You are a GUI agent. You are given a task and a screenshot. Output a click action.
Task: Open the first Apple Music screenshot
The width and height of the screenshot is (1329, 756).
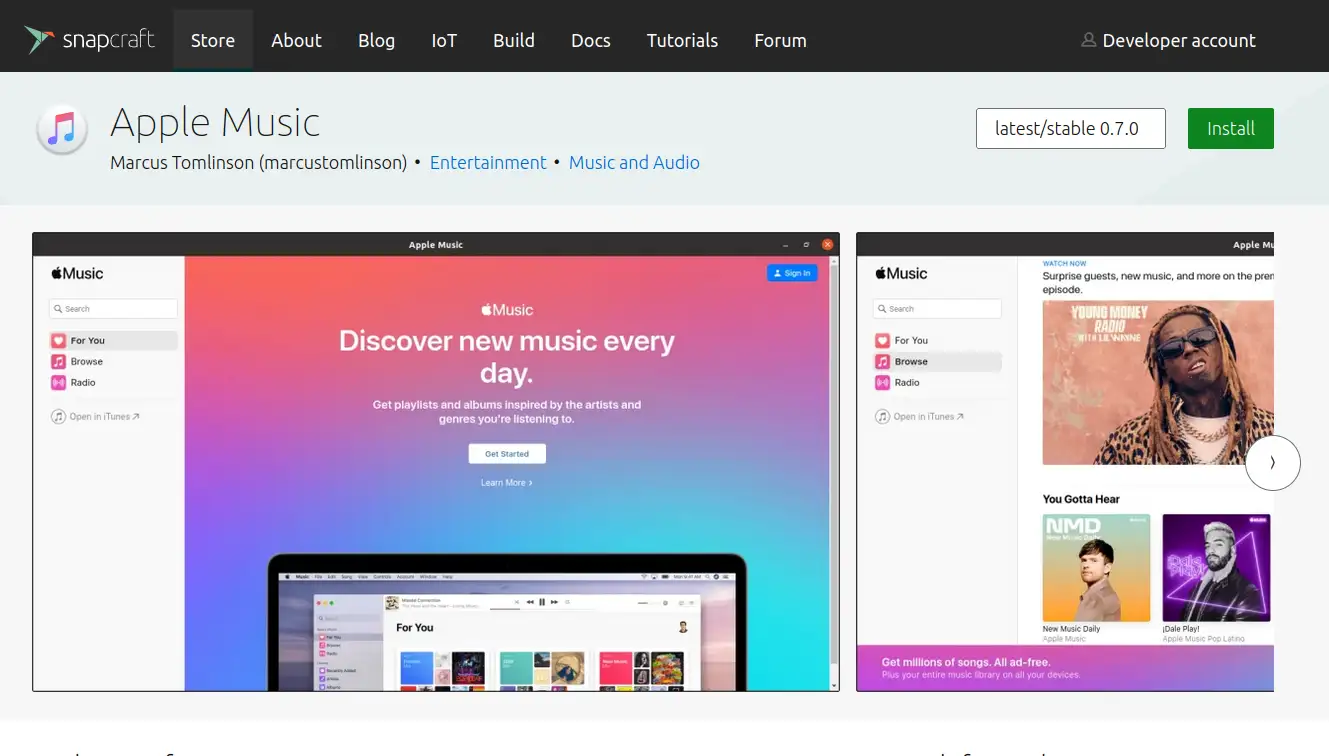[x=436, y=462]
